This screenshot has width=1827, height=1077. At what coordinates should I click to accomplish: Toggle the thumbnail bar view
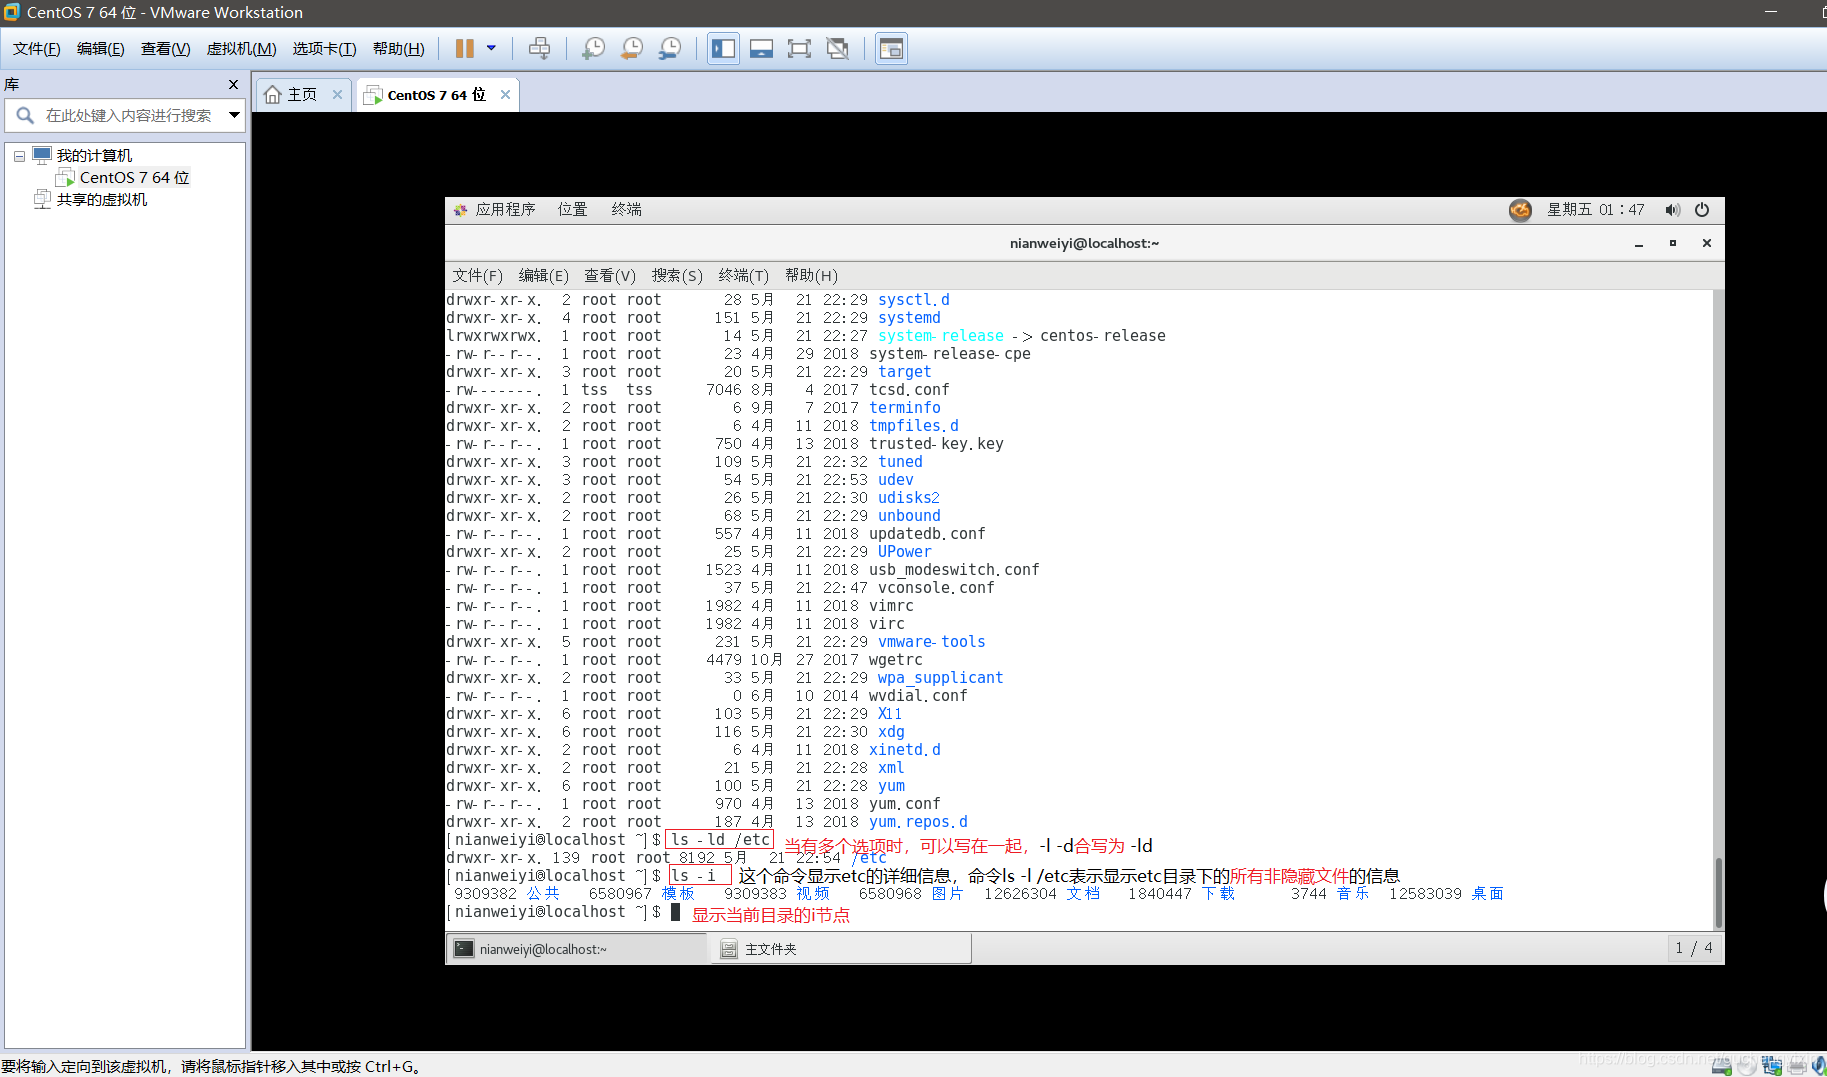(761, 48)
